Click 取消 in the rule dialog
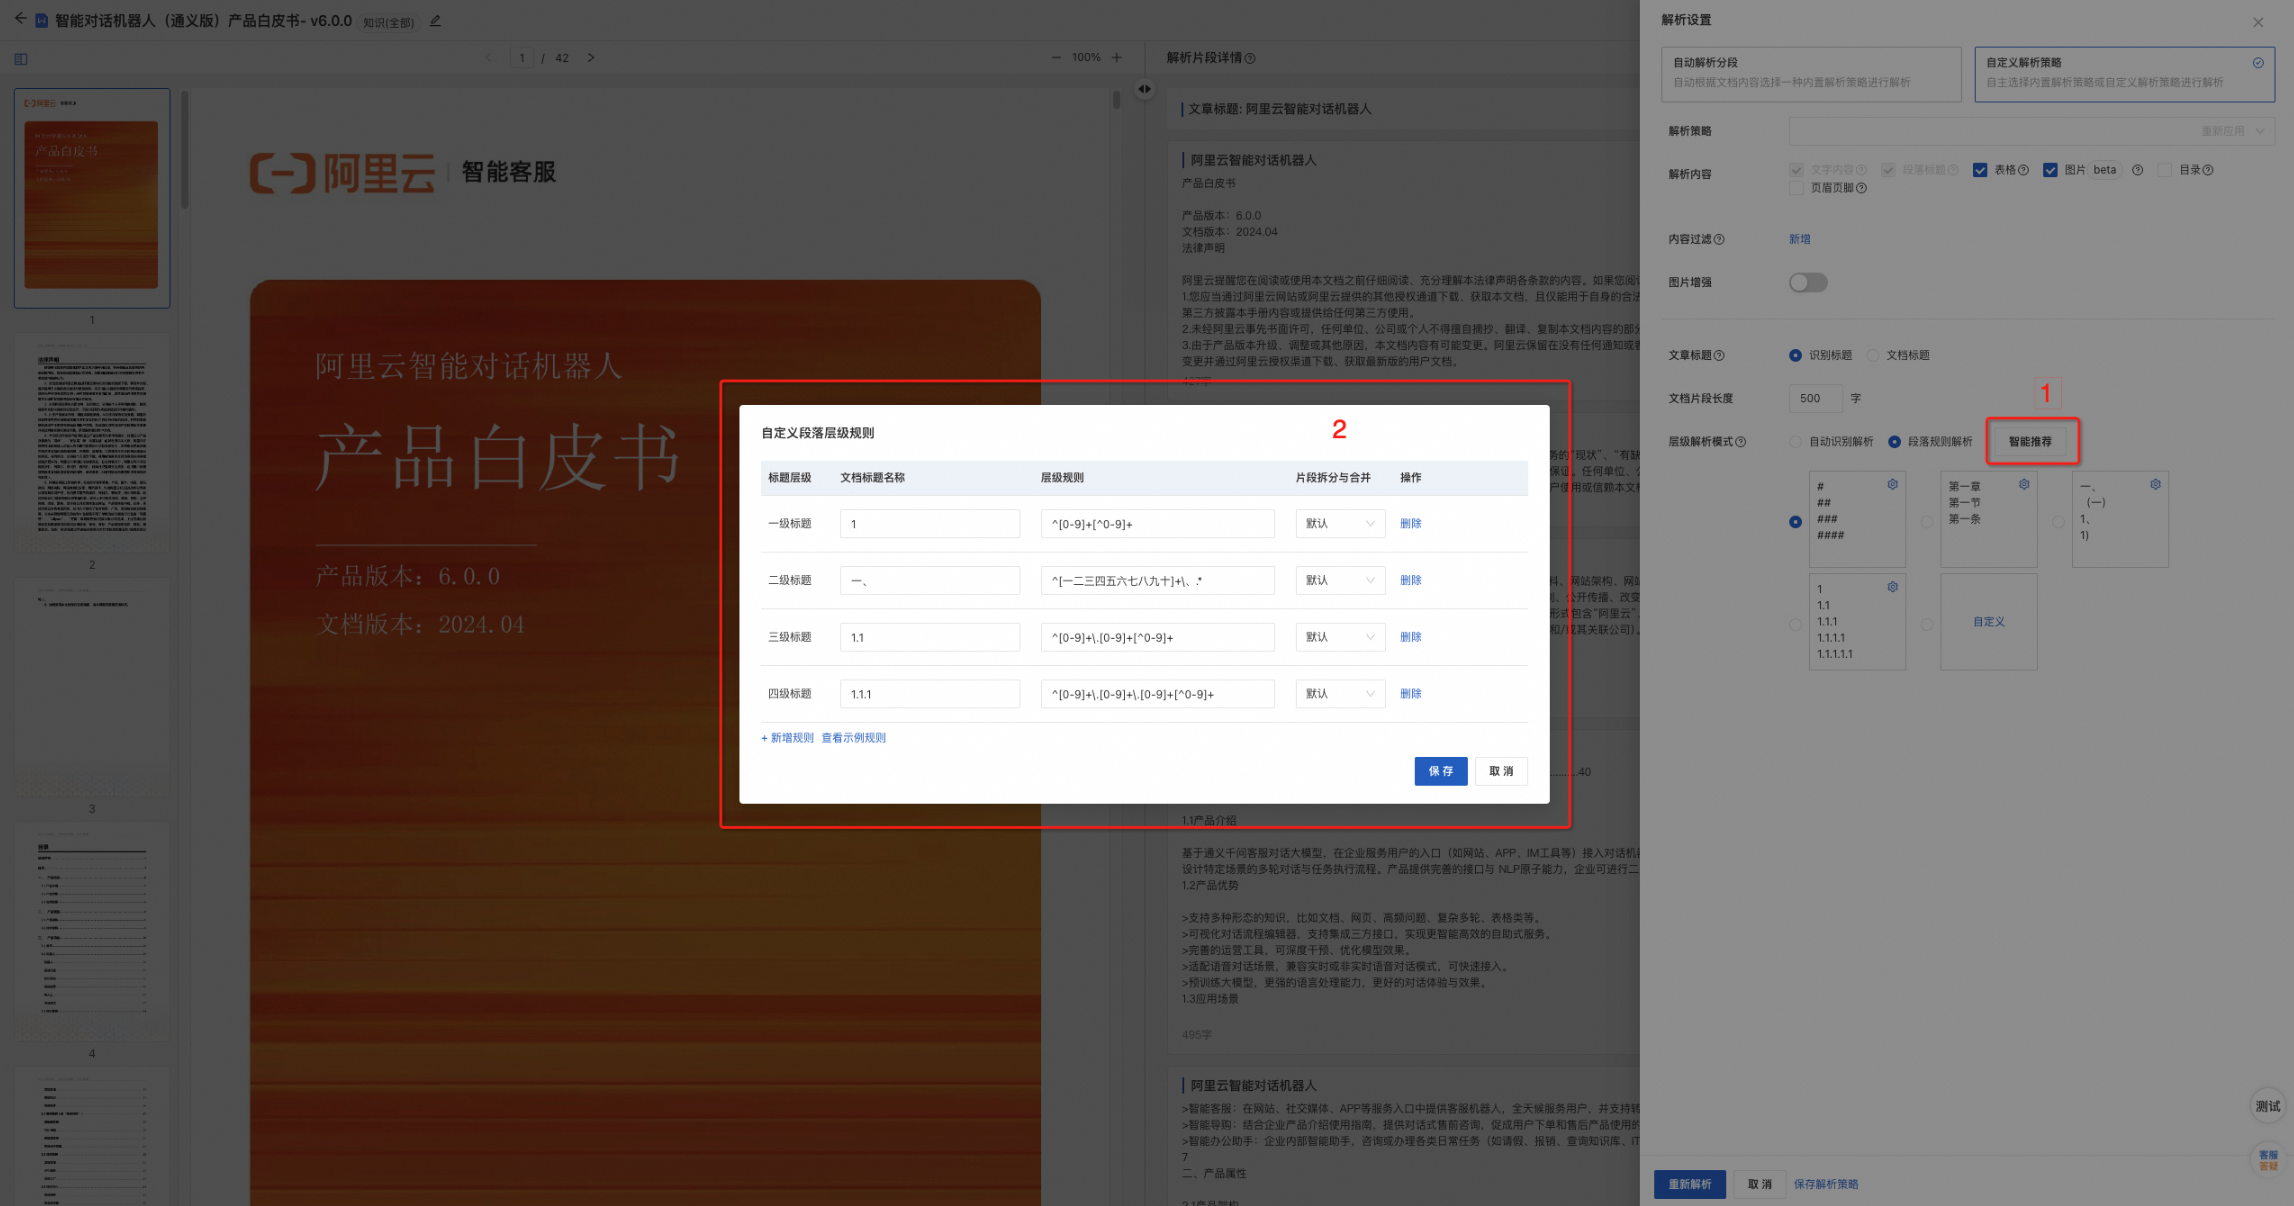 click(x=1501, y=771)
